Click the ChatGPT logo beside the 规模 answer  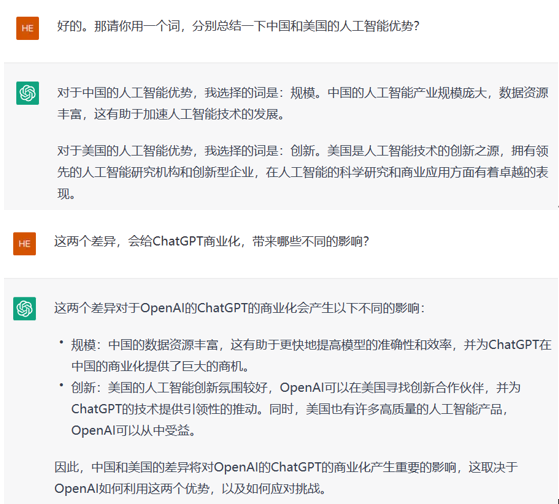pyautogui.click(x=27, y=93)
